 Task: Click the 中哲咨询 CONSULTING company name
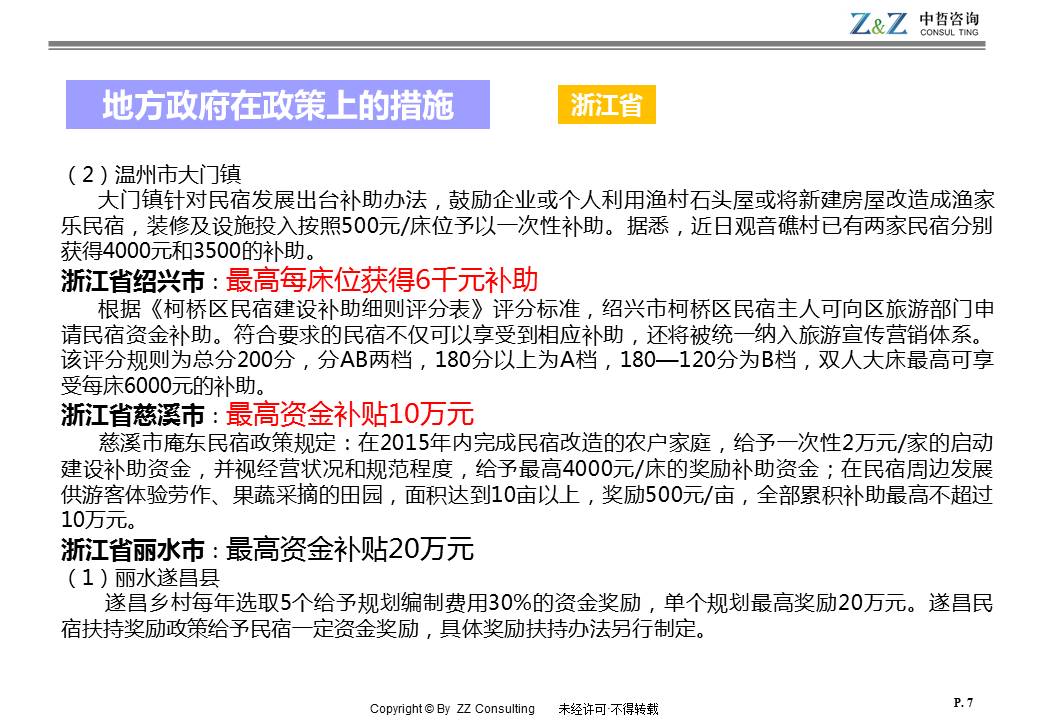(x=949, y=24)
